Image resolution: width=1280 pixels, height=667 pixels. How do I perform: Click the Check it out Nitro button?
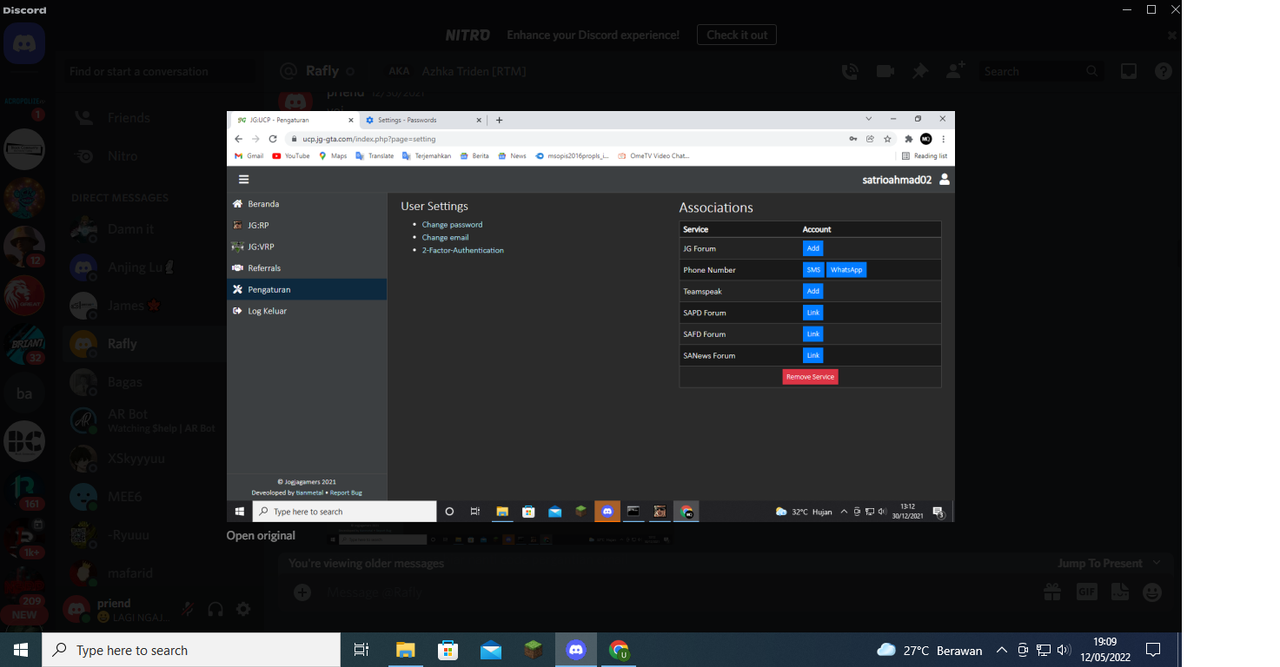pyautogui.click(x=737, y=35)
